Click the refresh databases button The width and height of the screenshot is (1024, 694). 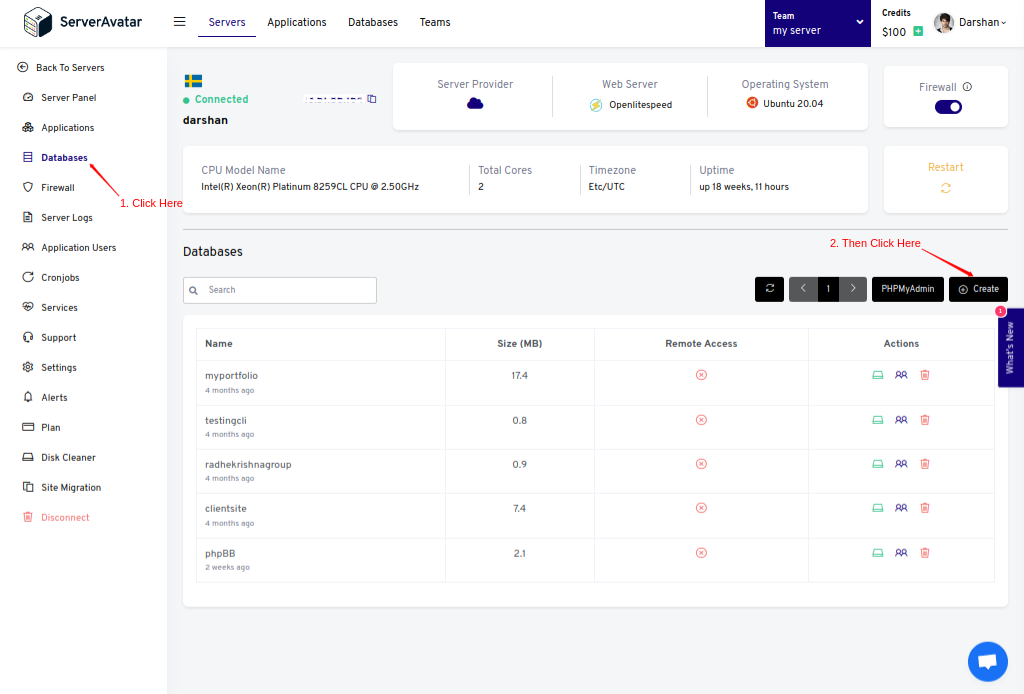769,289
